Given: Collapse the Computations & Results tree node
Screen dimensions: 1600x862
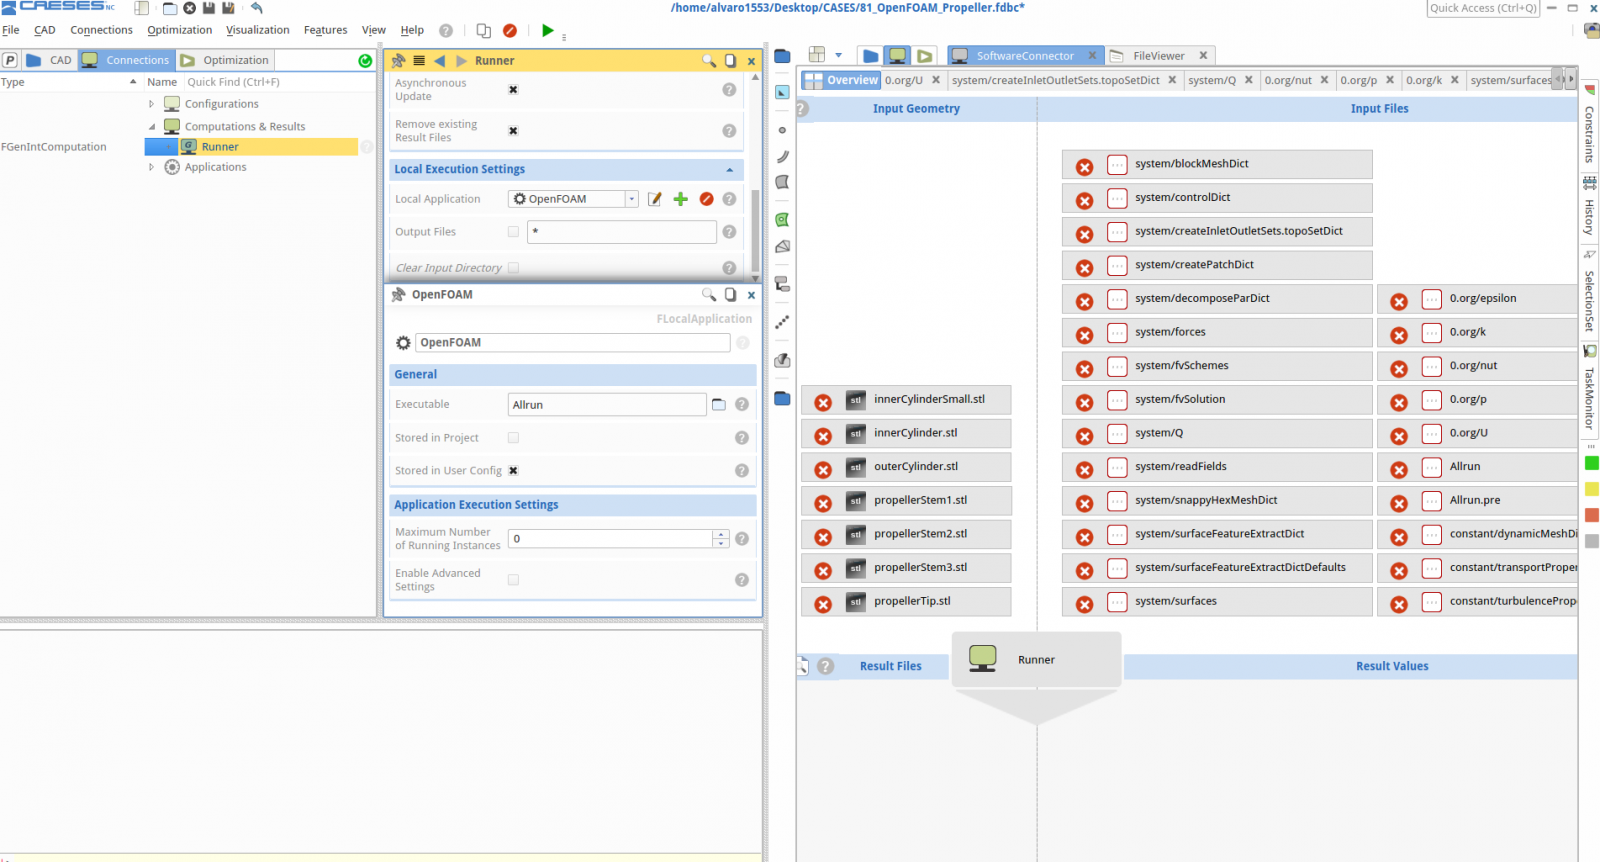Looking at the screenshot, I should 152,127.
